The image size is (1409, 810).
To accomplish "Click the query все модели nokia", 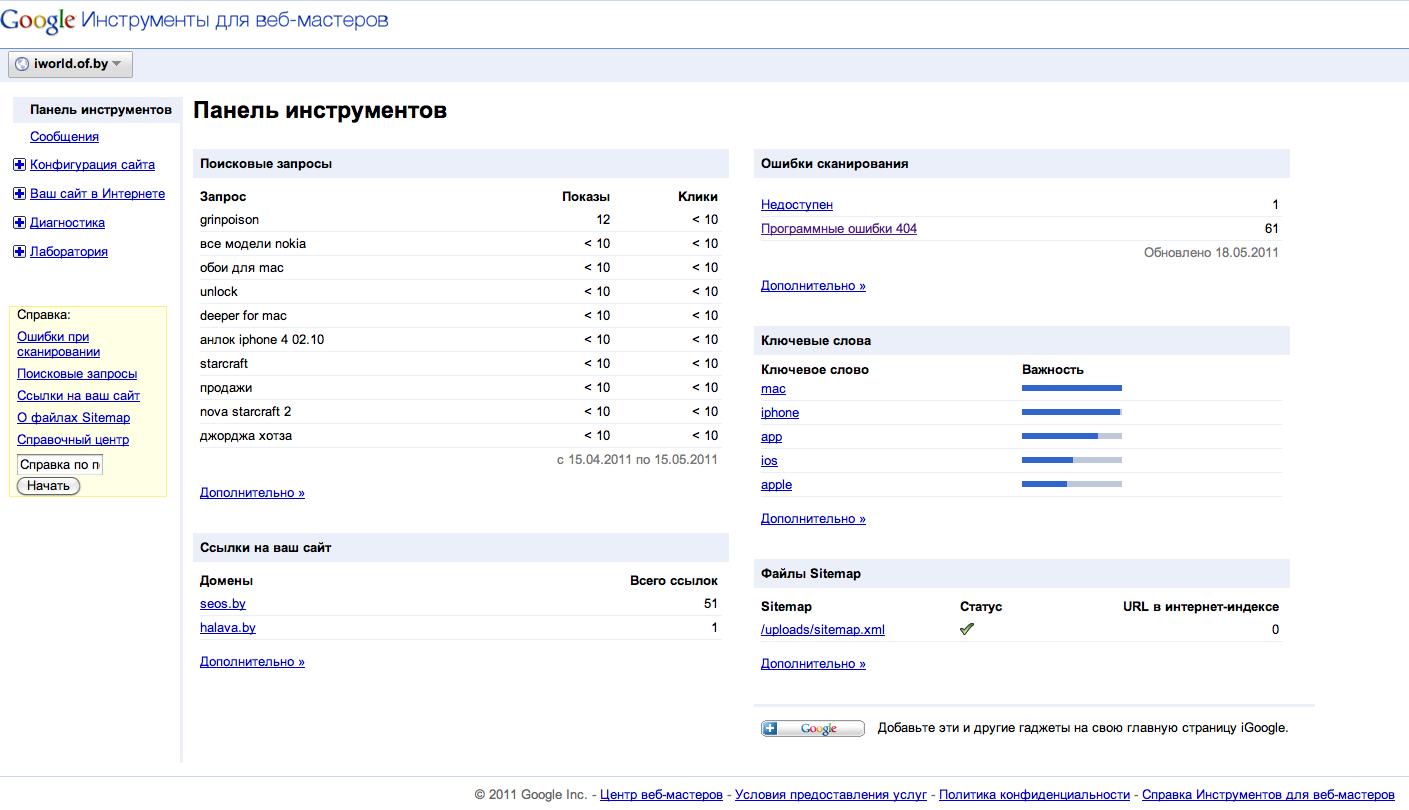I will 253,244.
